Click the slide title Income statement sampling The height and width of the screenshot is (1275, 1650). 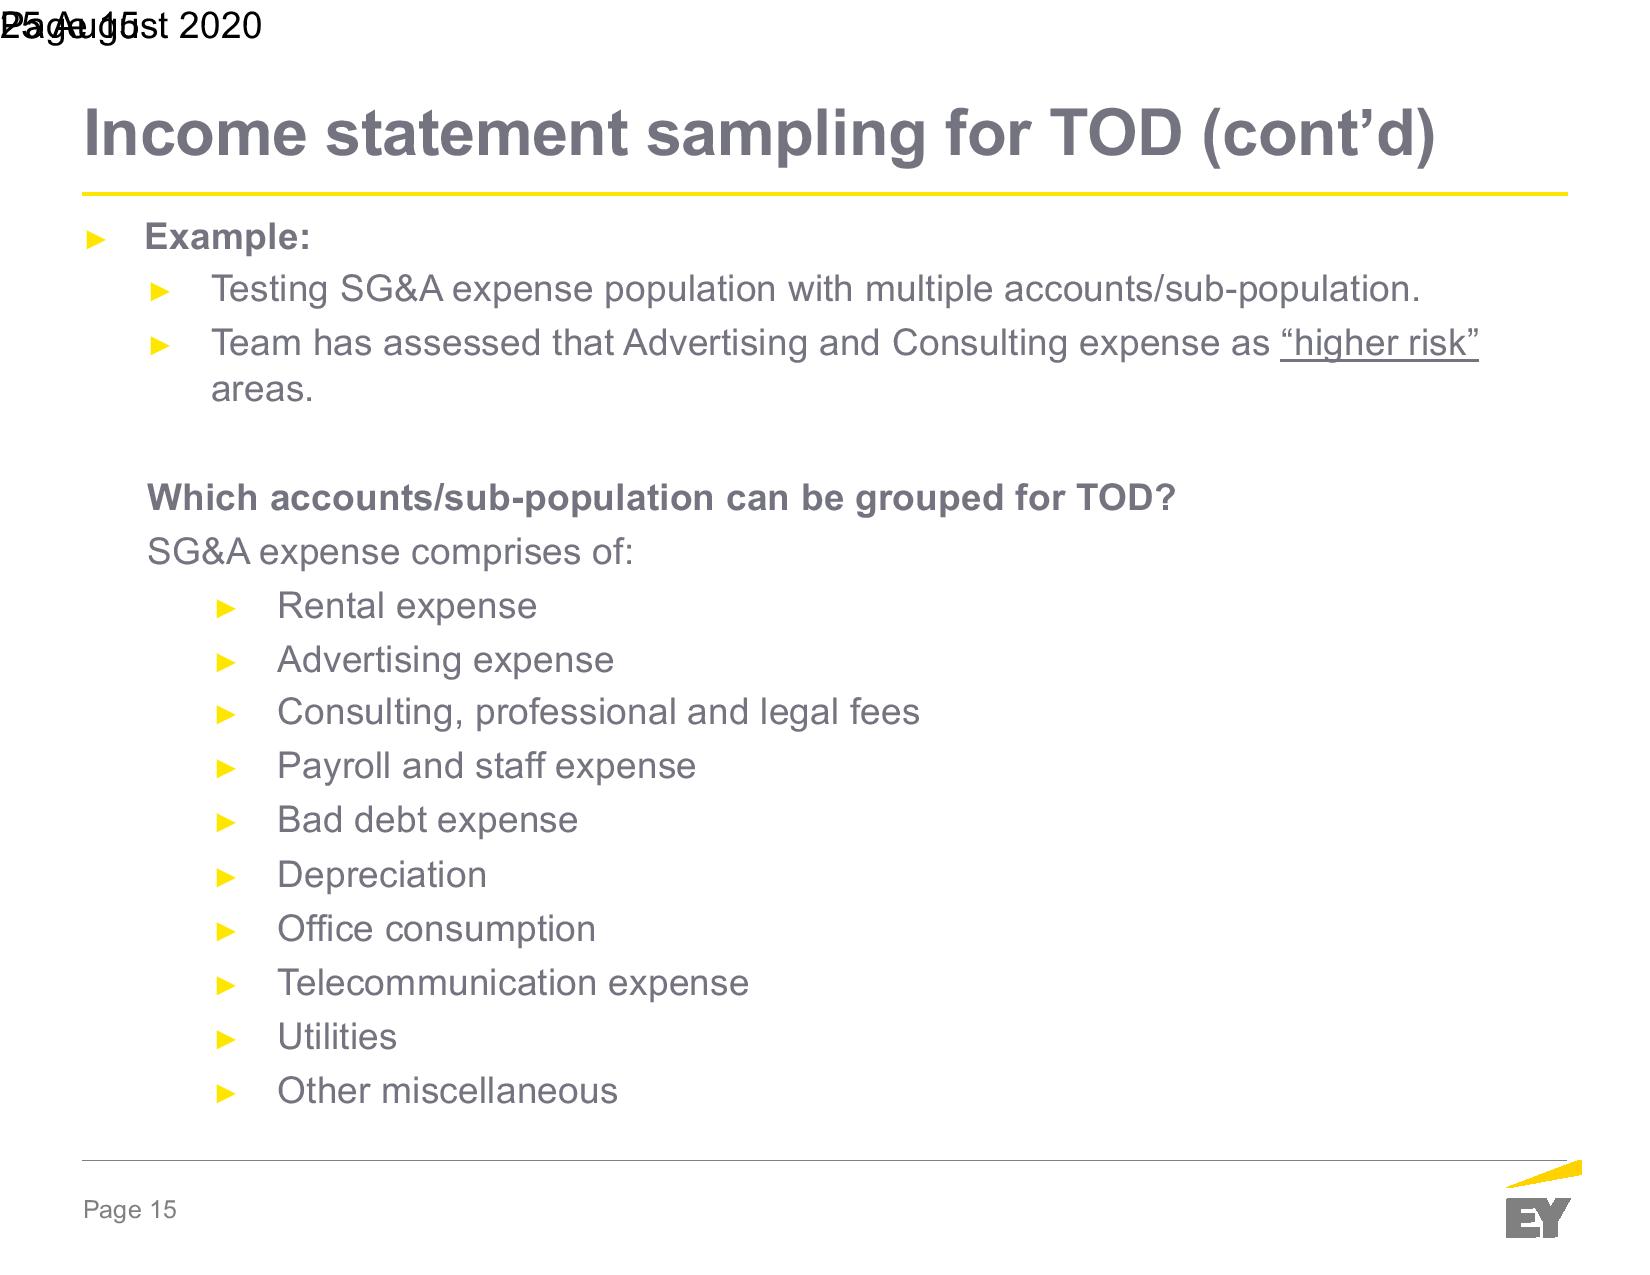tap(758, 133)
